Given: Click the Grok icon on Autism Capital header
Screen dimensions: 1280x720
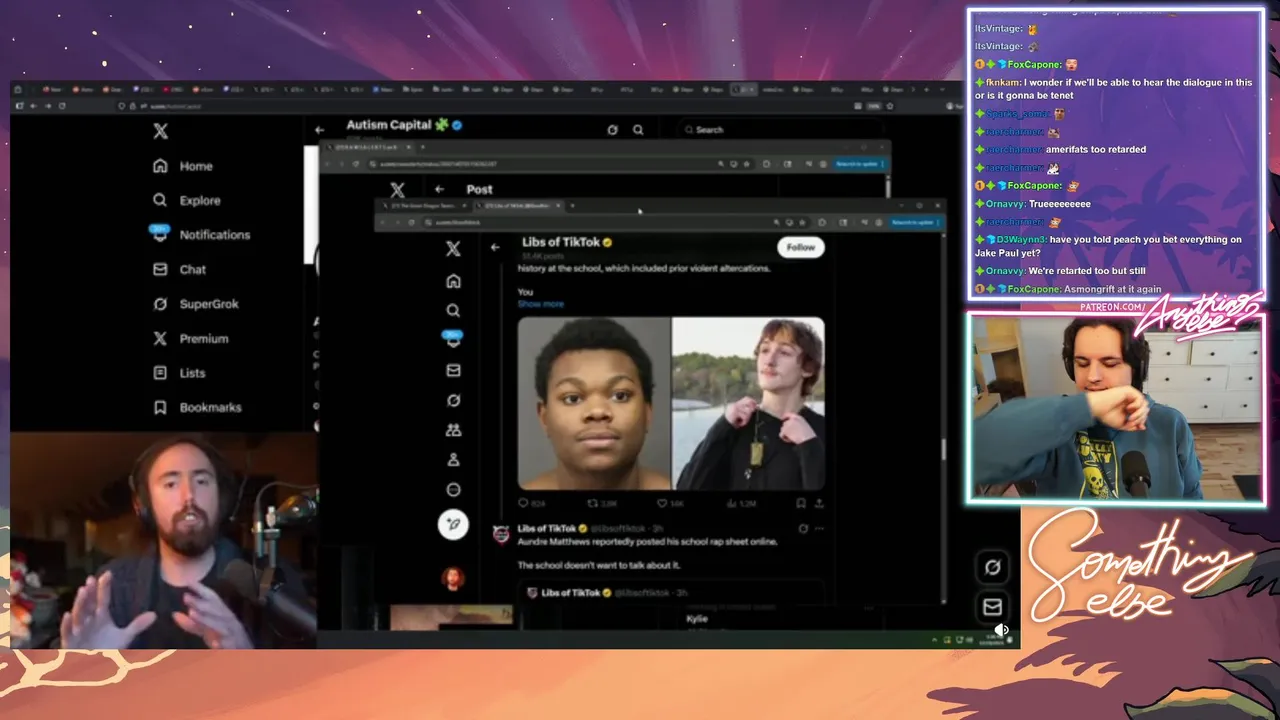Looking at the screenshot, I should (612, 130).
